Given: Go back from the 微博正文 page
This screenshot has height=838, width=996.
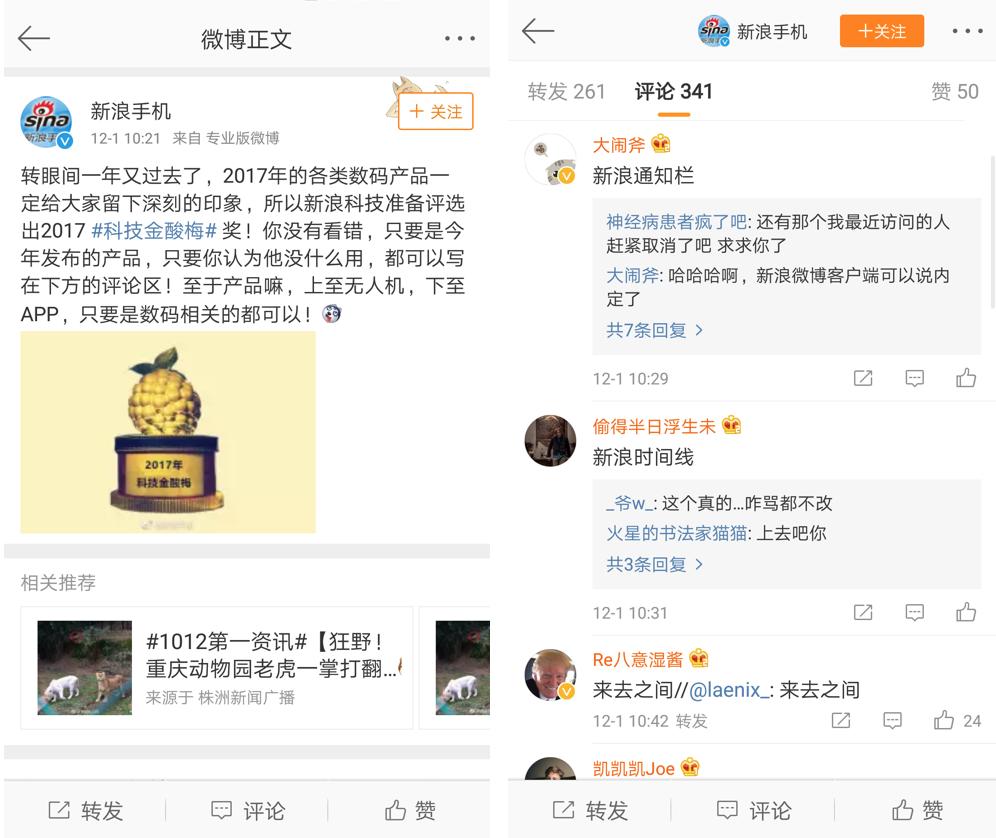Looking at the screenshot, I should click(x=34, y=39).
